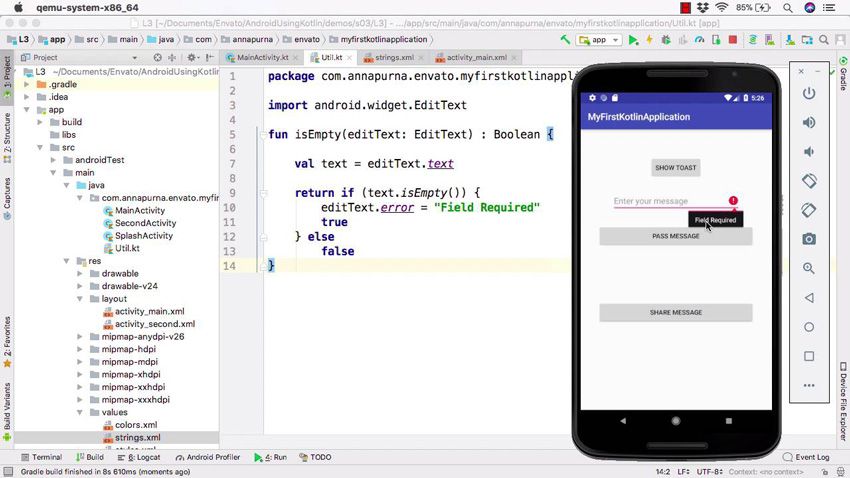The width and height of the screenshot is (850, 478).
Task: Open the Logcat tool window
Action: click(143, 457)
